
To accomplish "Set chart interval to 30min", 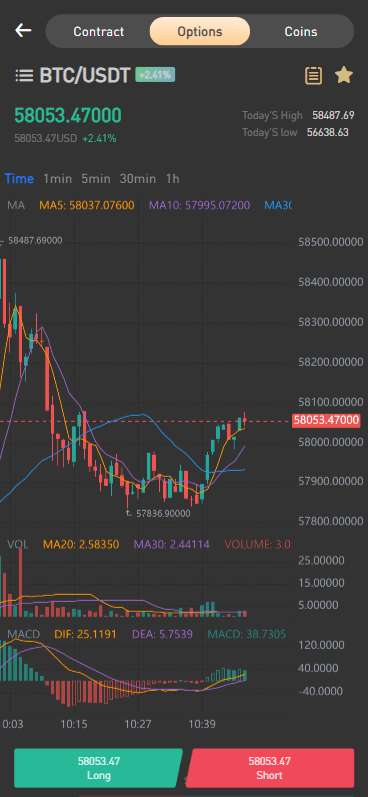I will pos(138,179).
